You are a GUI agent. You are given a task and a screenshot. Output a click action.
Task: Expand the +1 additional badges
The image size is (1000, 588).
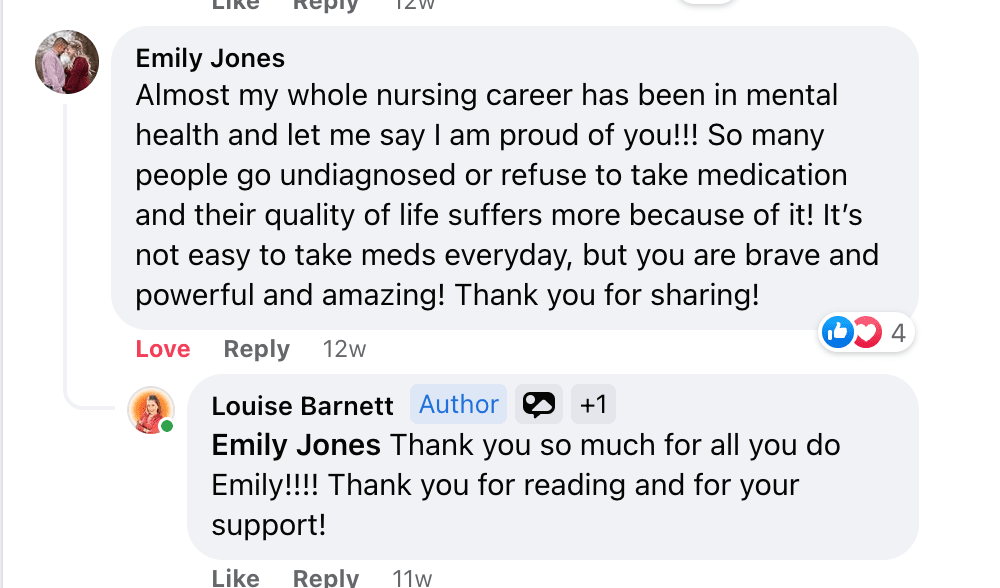tap(594, 404)
